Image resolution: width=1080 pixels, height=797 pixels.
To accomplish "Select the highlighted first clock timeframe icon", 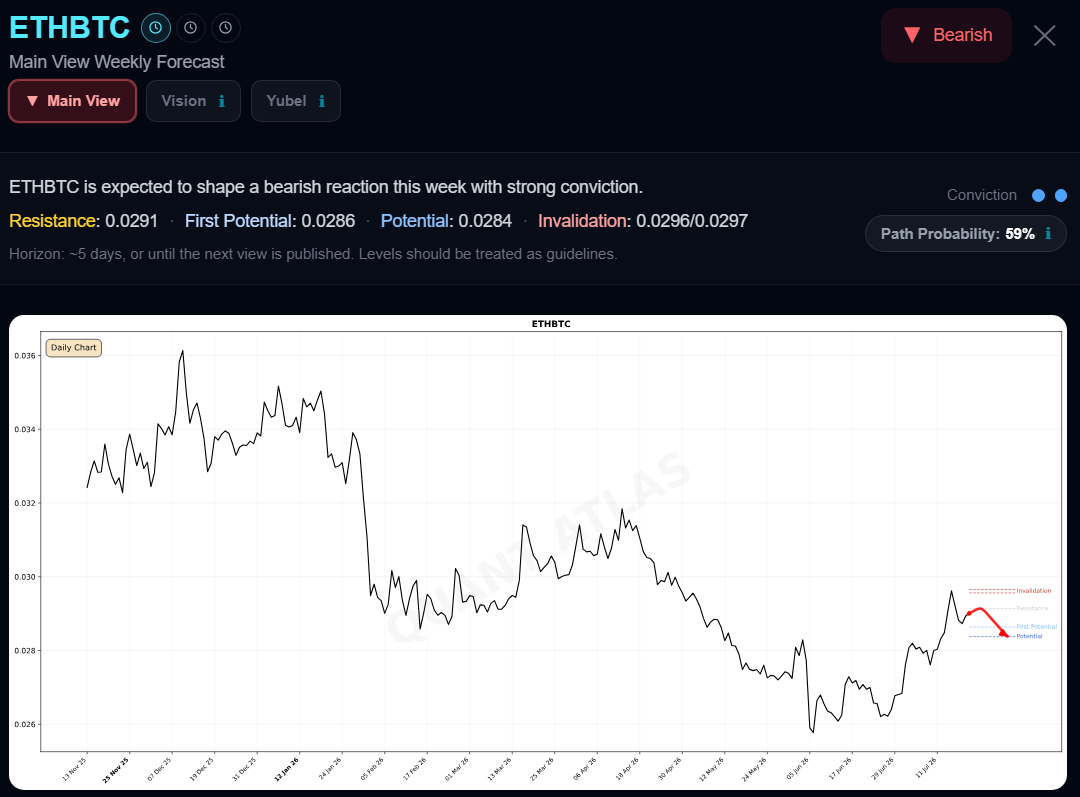I will (156, 28).
